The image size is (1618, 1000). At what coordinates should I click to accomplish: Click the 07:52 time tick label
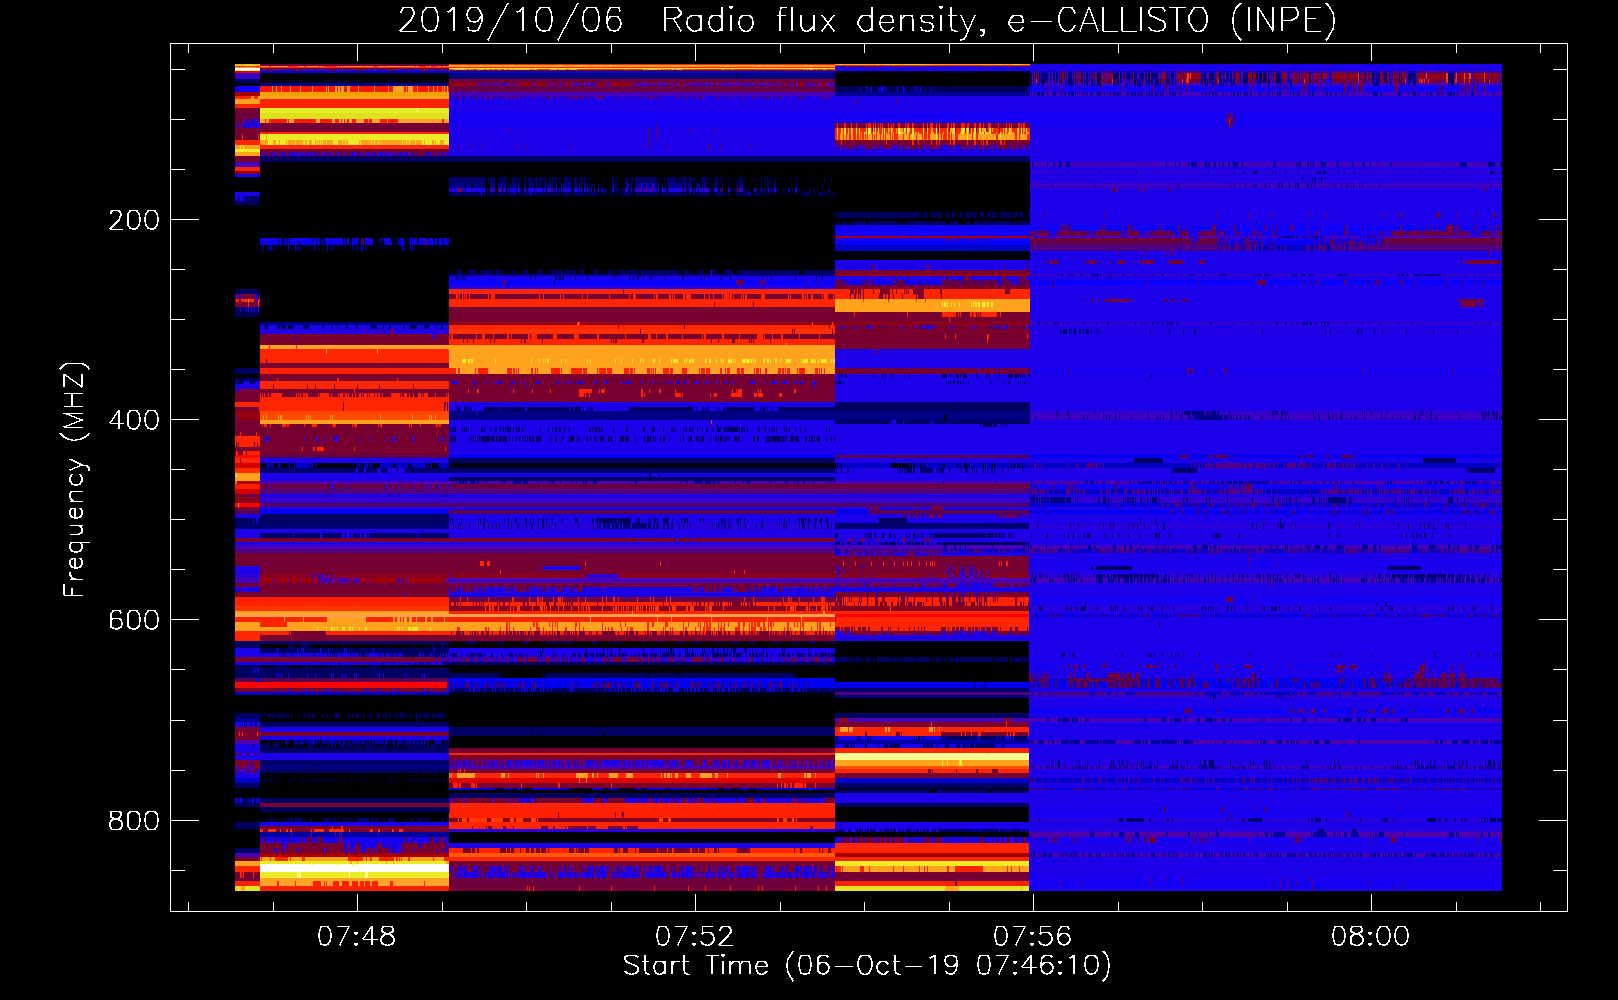[694, 936]
